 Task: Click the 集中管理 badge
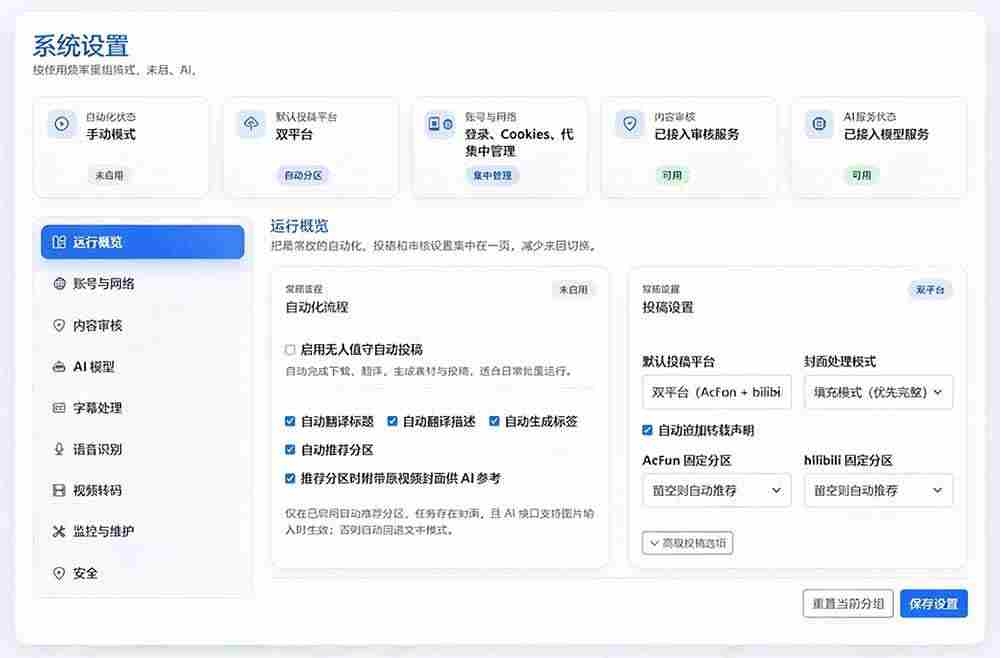[x=492, y=175]
